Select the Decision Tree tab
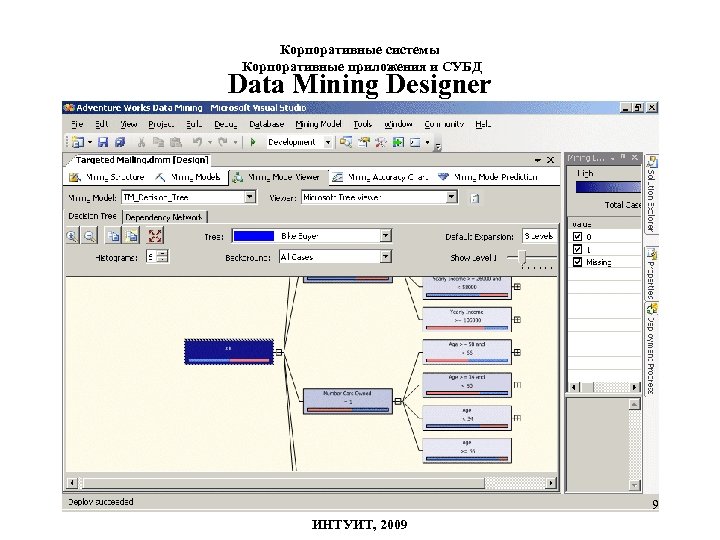720x540 pixels. 92,216
